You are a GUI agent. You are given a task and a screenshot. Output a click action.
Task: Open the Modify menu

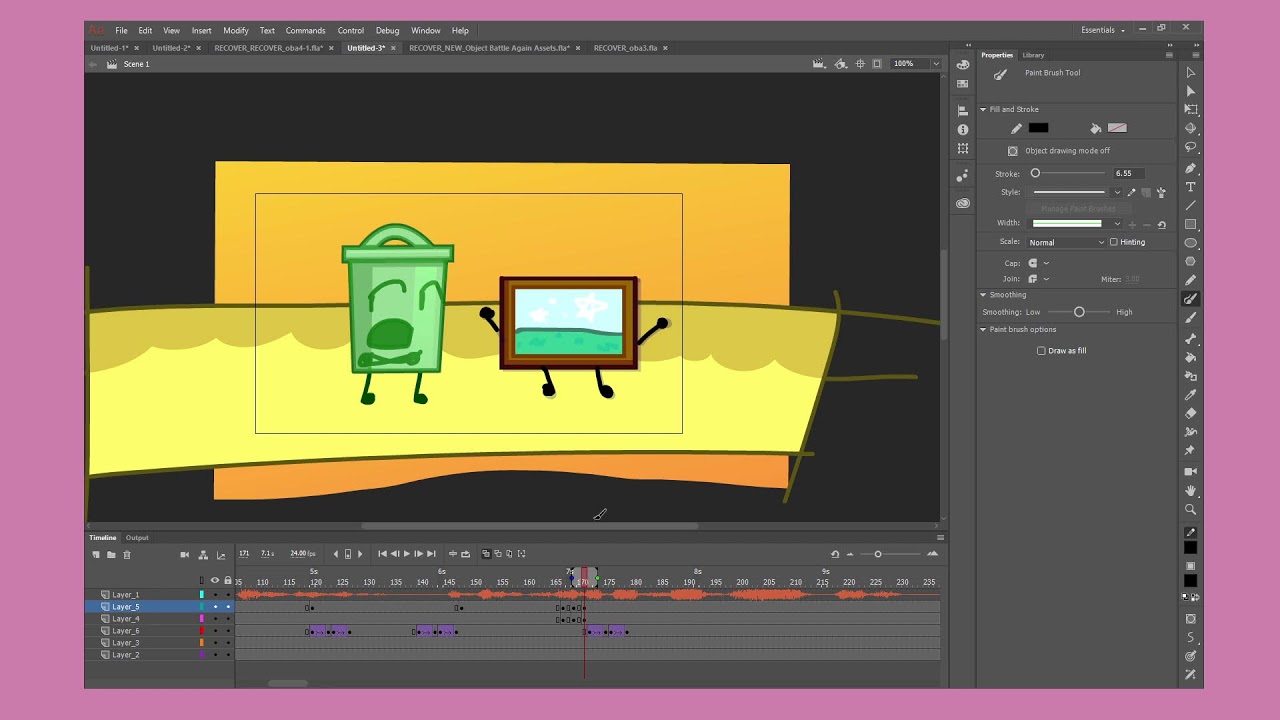click(x=236, y=31)
